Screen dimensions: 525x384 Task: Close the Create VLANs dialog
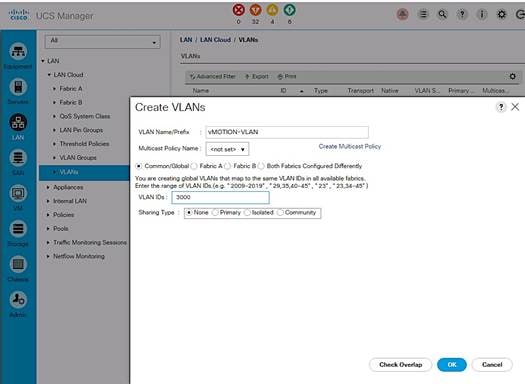pos(515,107)
